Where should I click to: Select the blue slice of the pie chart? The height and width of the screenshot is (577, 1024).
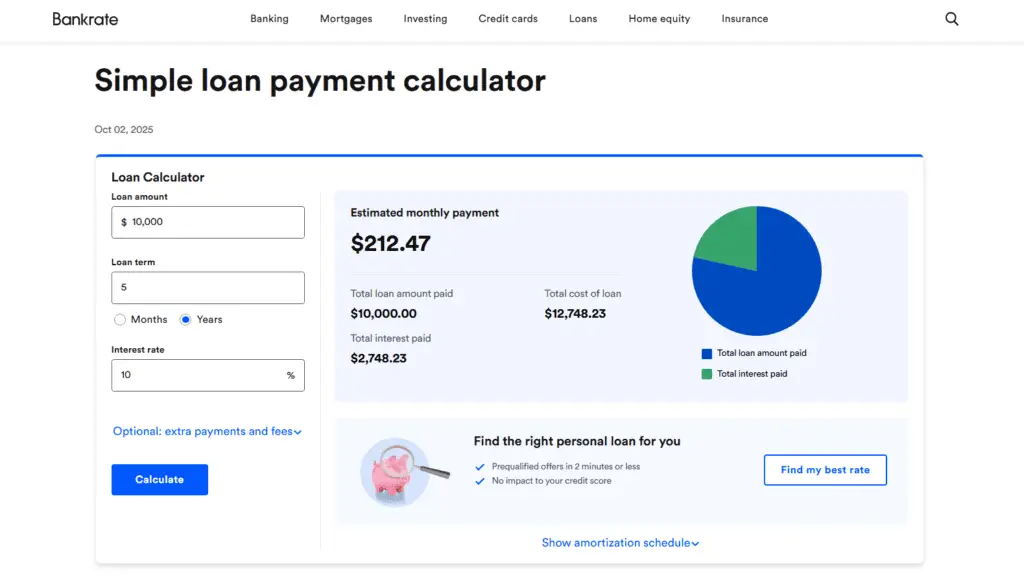point(775,290)
